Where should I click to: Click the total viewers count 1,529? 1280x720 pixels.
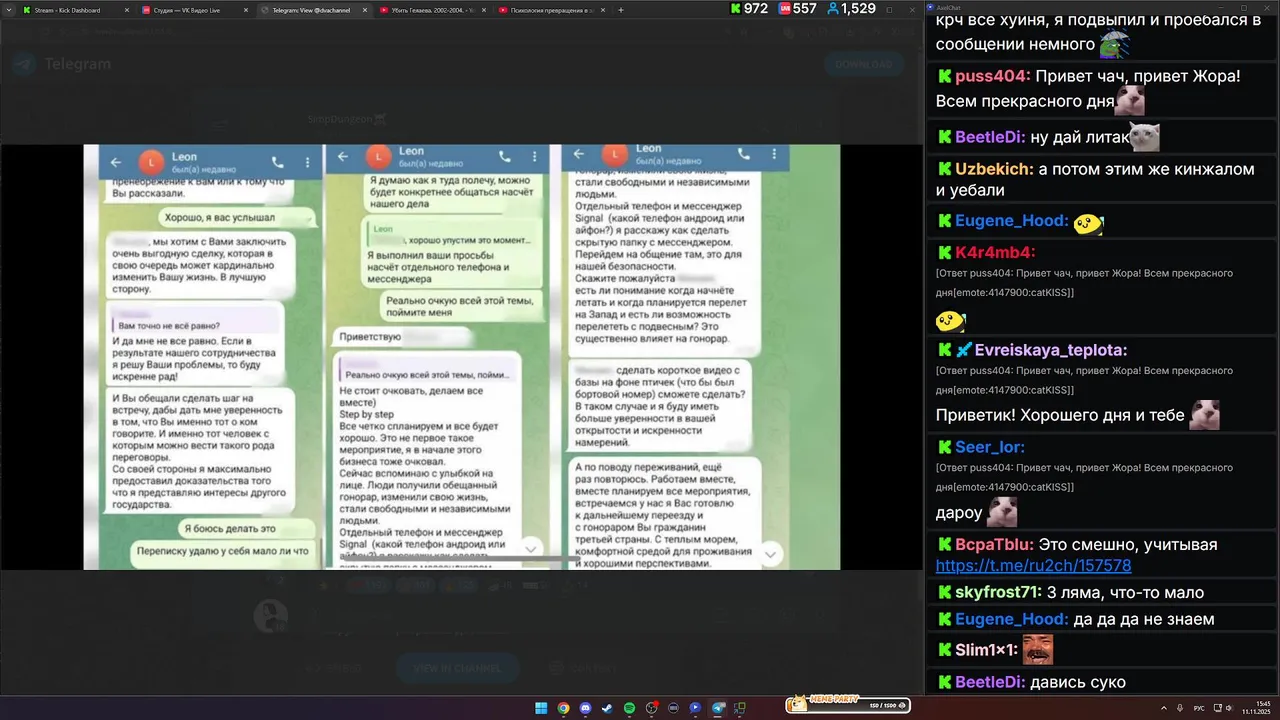point(851,9)
